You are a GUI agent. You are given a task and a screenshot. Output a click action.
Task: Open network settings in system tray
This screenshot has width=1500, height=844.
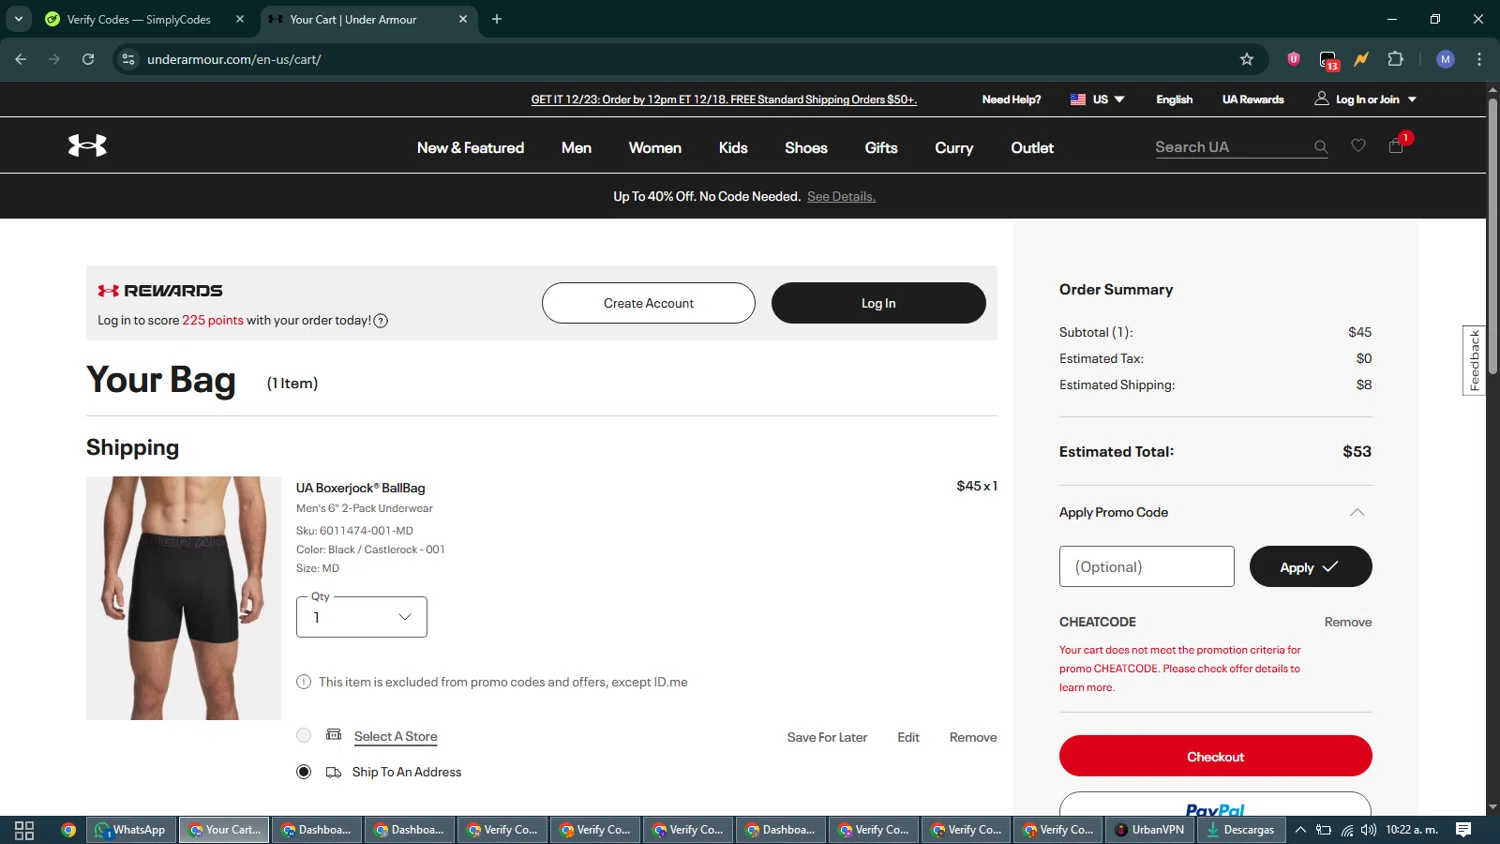point(1346,830)
